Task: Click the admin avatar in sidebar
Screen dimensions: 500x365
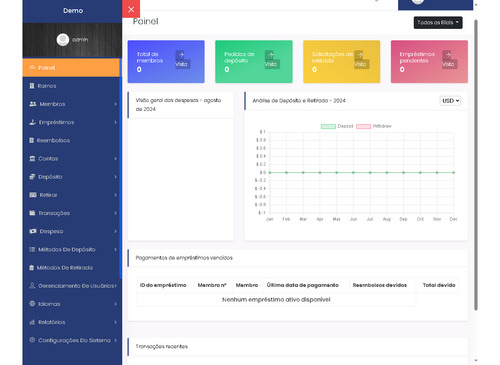Action: 63,40
